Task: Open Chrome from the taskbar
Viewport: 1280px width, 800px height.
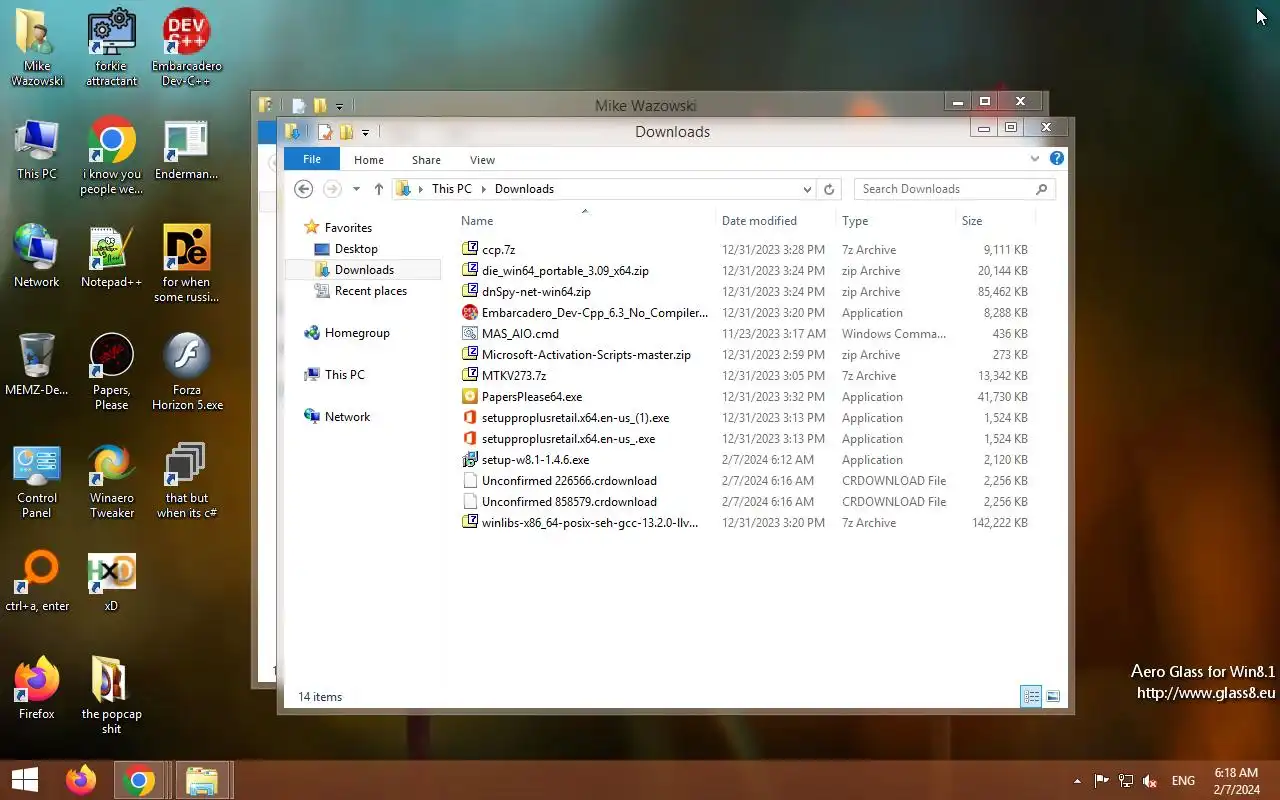Action: 139,780
